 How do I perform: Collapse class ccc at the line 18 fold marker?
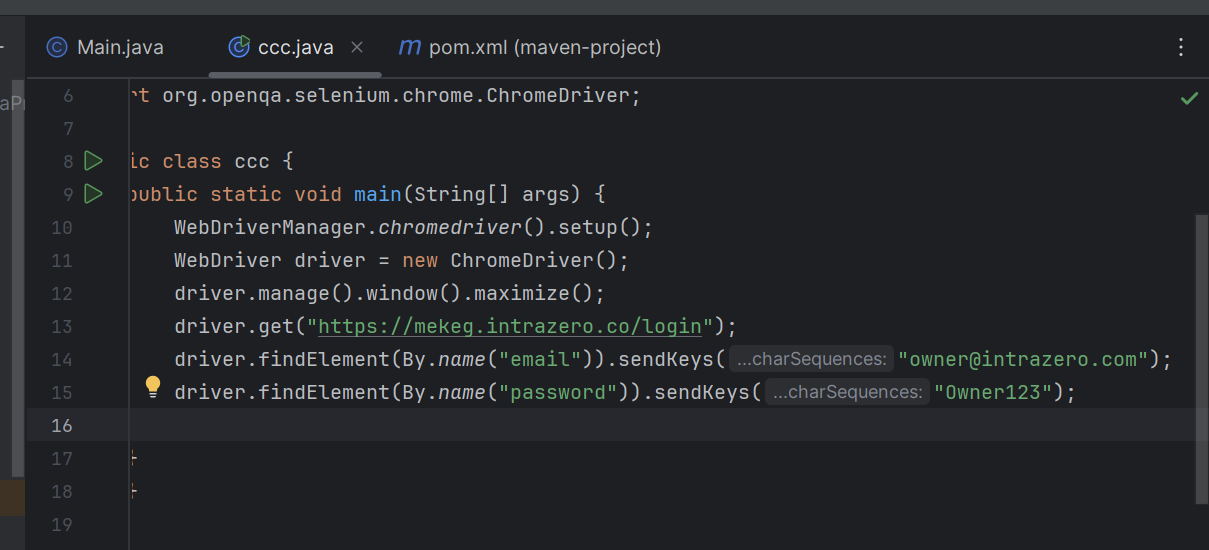pyautogui.click(x=133, y=491)
